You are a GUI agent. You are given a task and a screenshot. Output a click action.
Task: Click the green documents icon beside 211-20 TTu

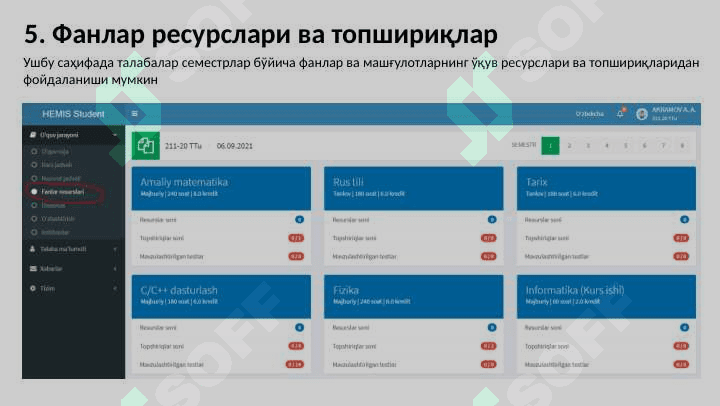146,146
